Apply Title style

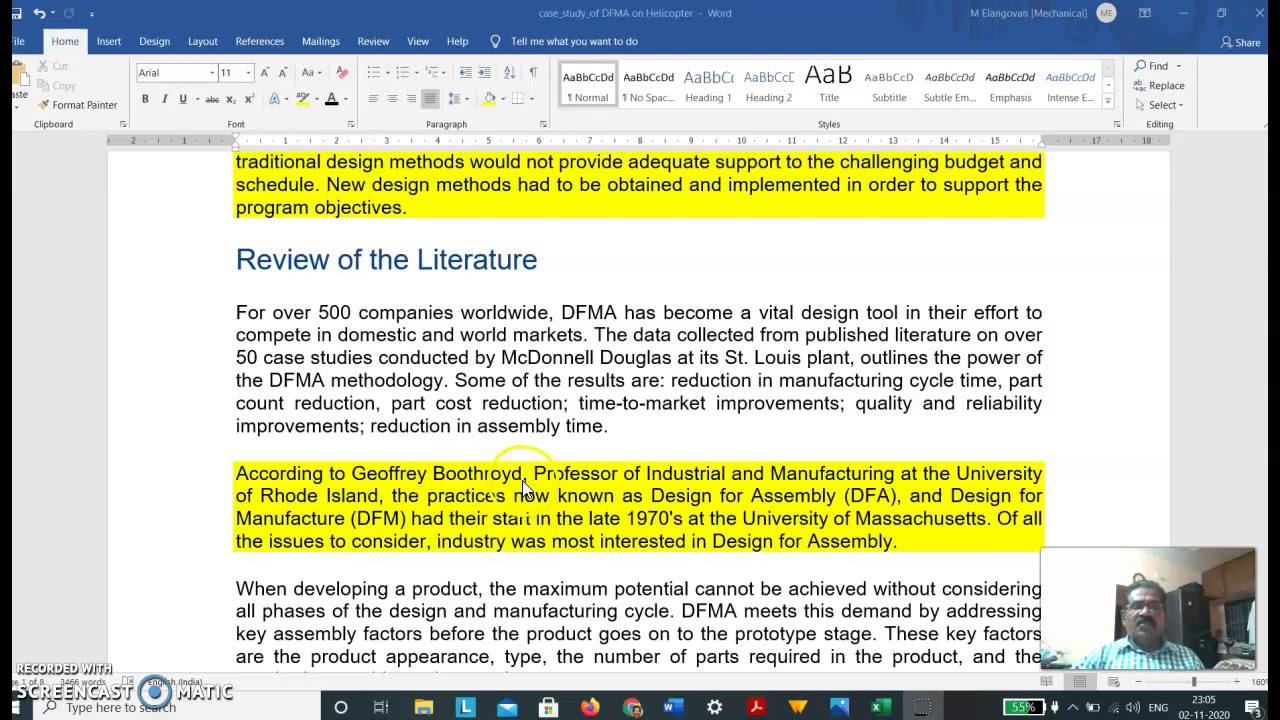pyautogui.click(x=829, y=85)
